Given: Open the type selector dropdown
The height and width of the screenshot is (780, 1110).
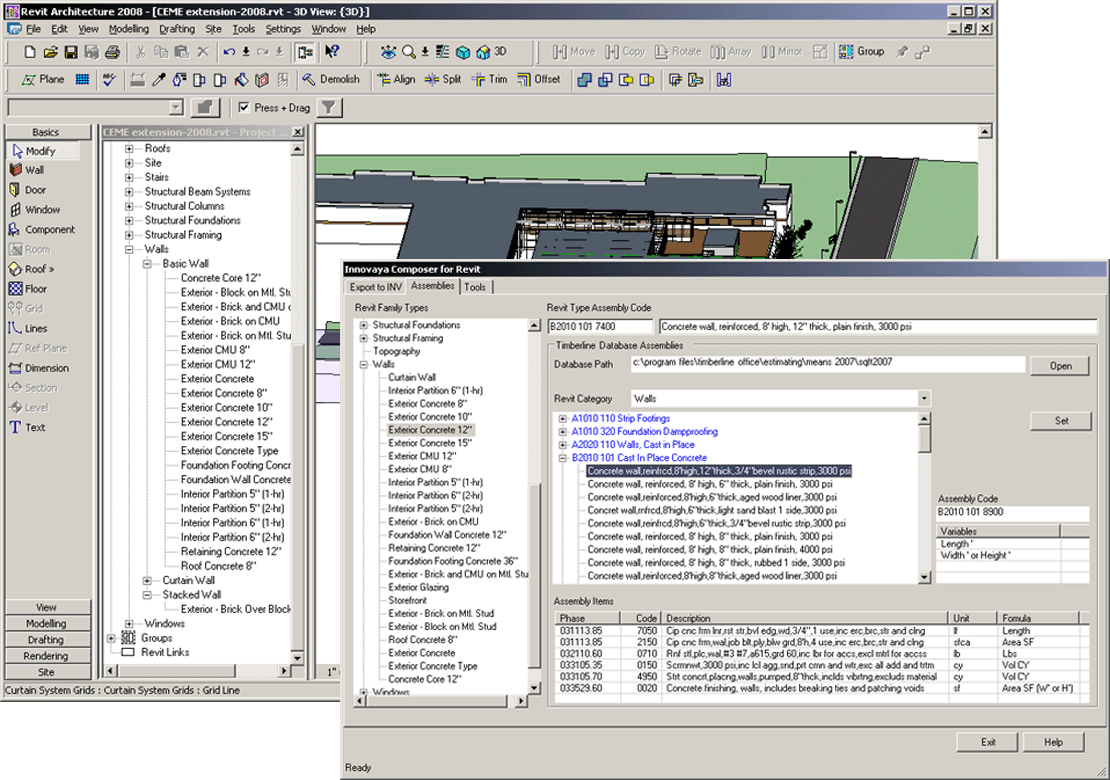Looking at the screenshot, I should (x=176, y=108).
